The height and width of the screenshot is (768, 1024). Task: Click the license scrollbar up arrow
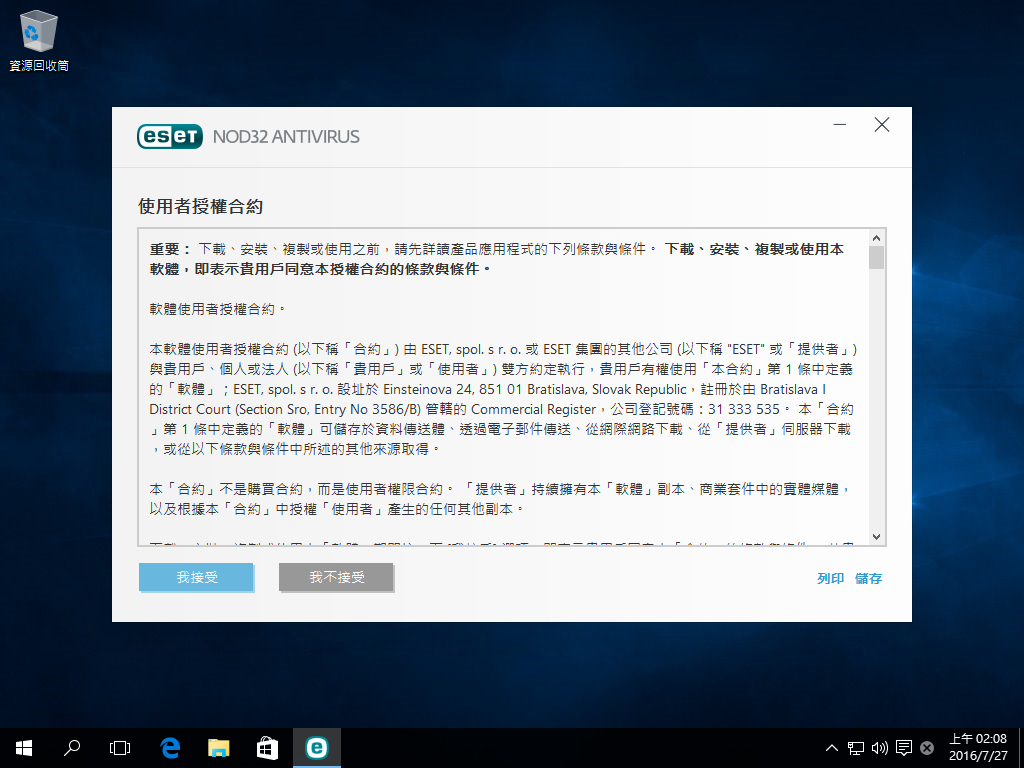pos(876,238)
